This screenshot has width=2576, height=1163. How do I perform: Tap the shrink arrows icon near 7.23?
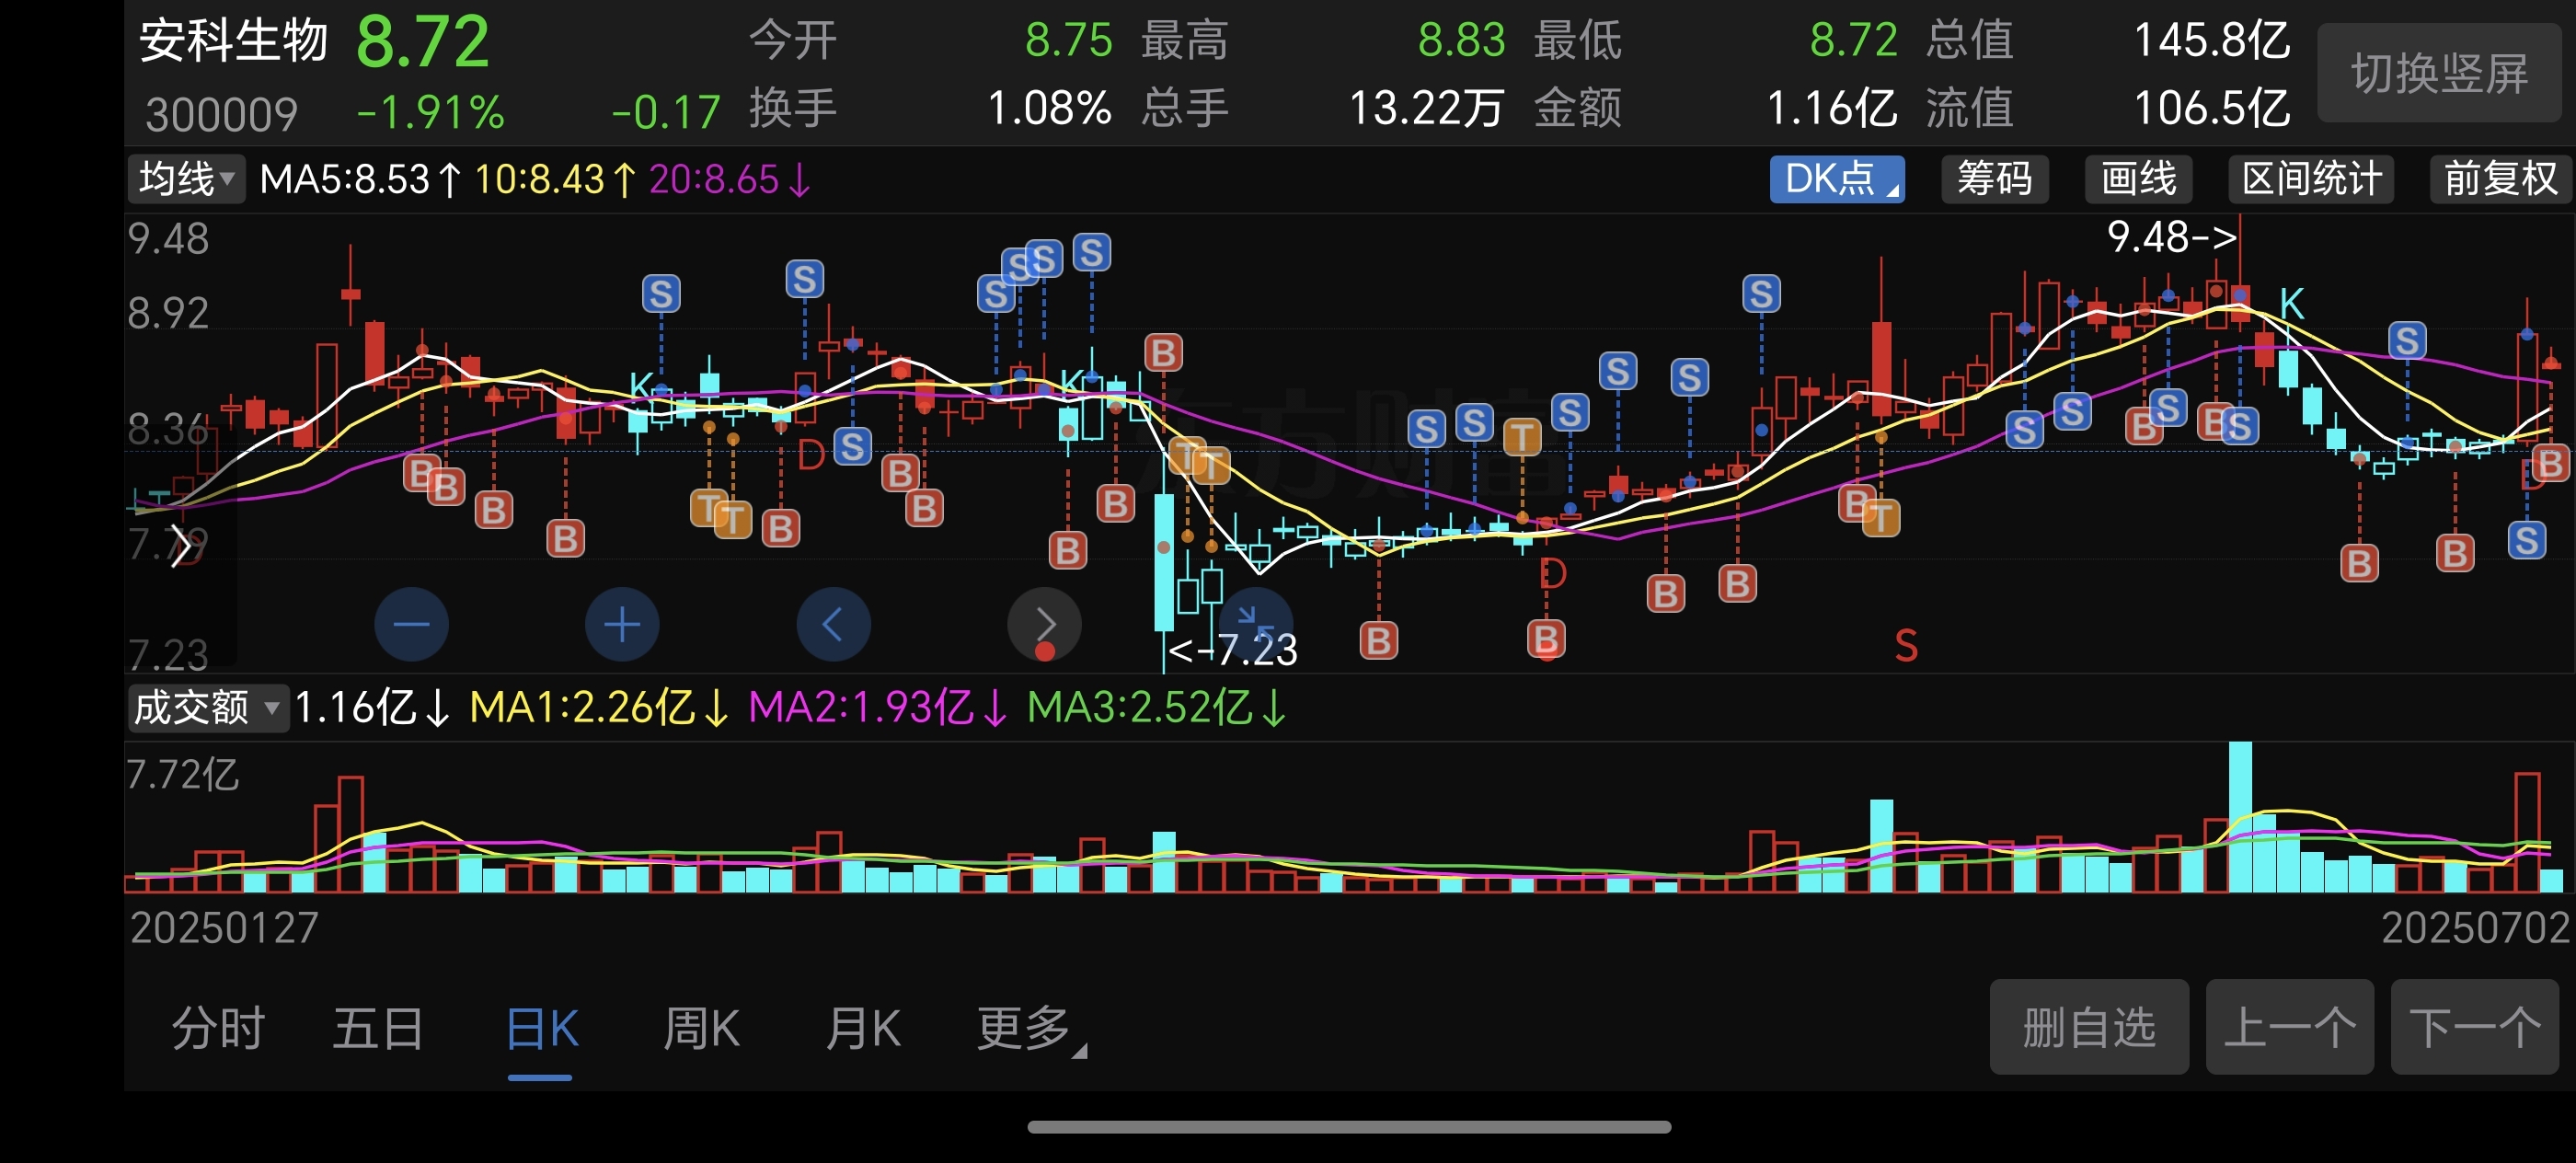click(x=1255, y=624)
